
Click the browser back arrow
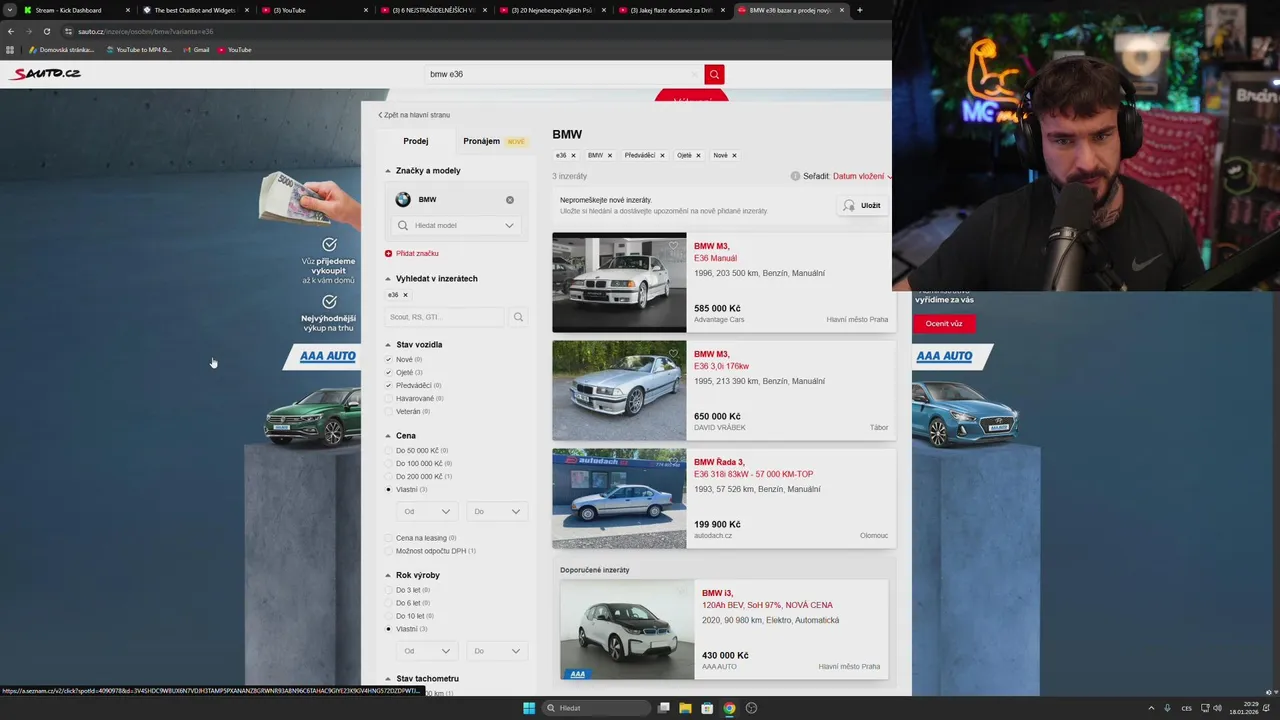tap(11, 31)
